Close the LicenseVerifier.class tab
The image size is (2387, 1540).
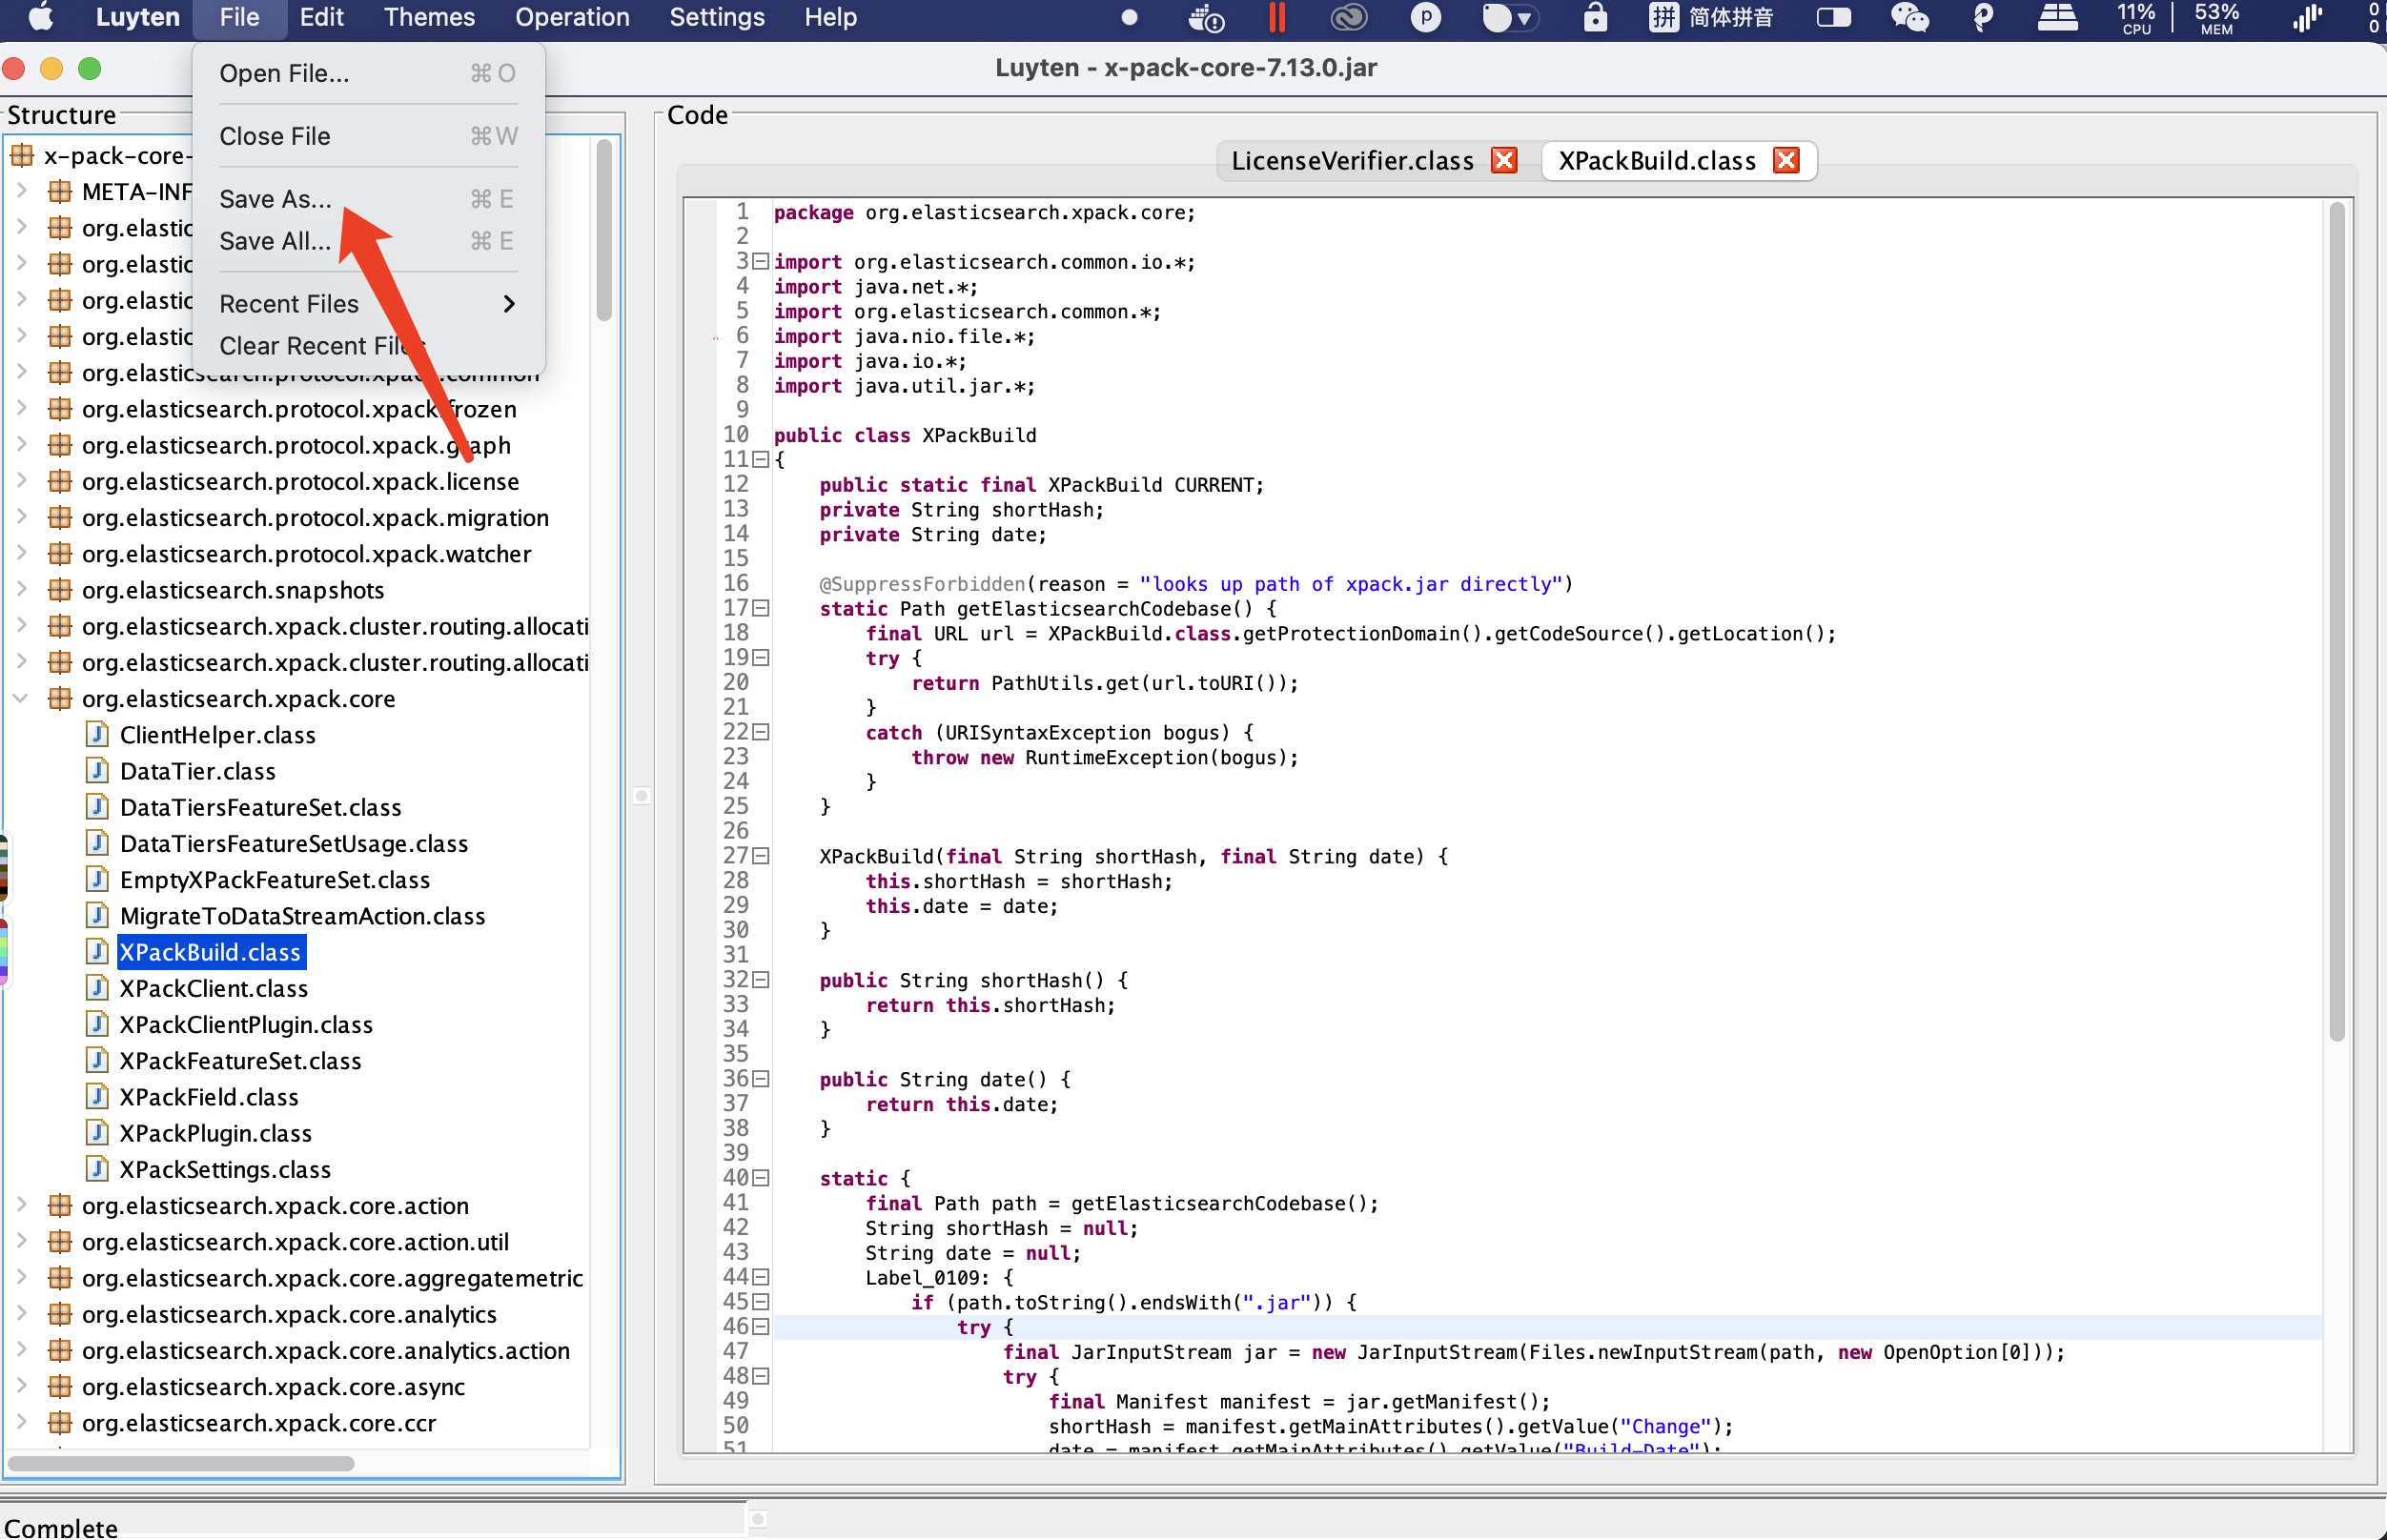point(1504,160)
